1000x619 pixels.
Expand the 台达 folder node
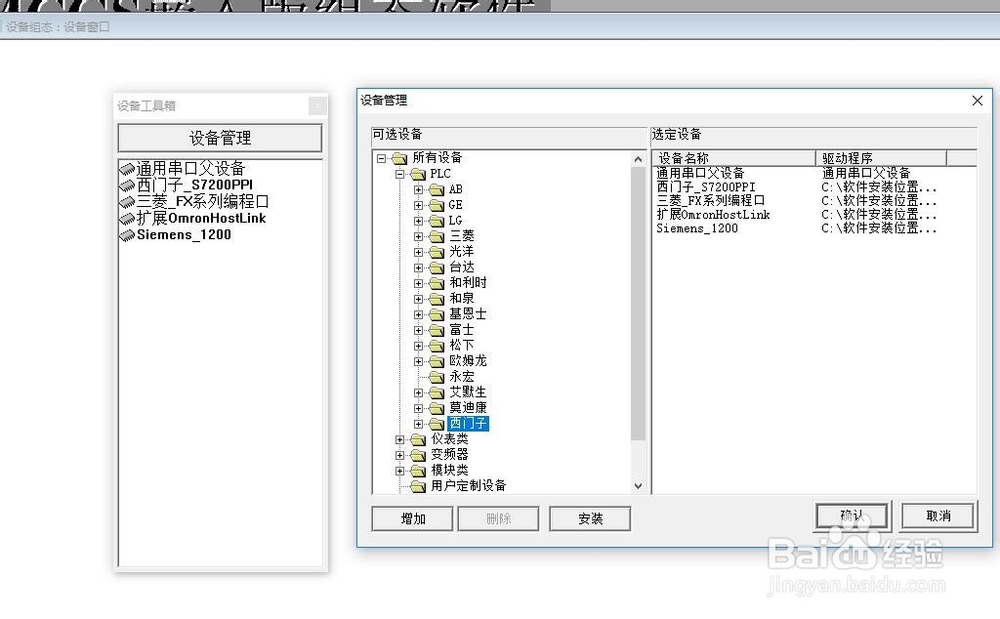click(418, 268)
